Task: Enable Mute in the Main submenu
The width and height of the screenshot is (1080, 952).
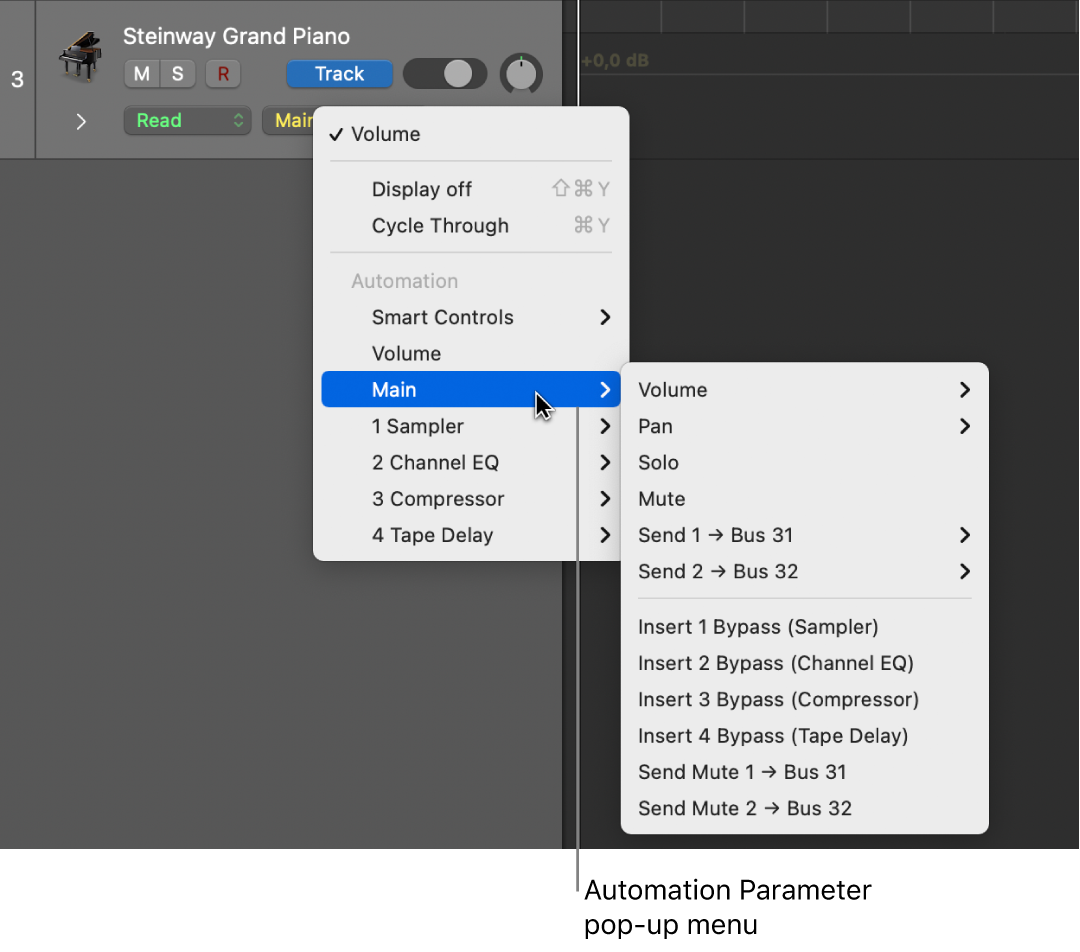Action: (x=661, y=498)
